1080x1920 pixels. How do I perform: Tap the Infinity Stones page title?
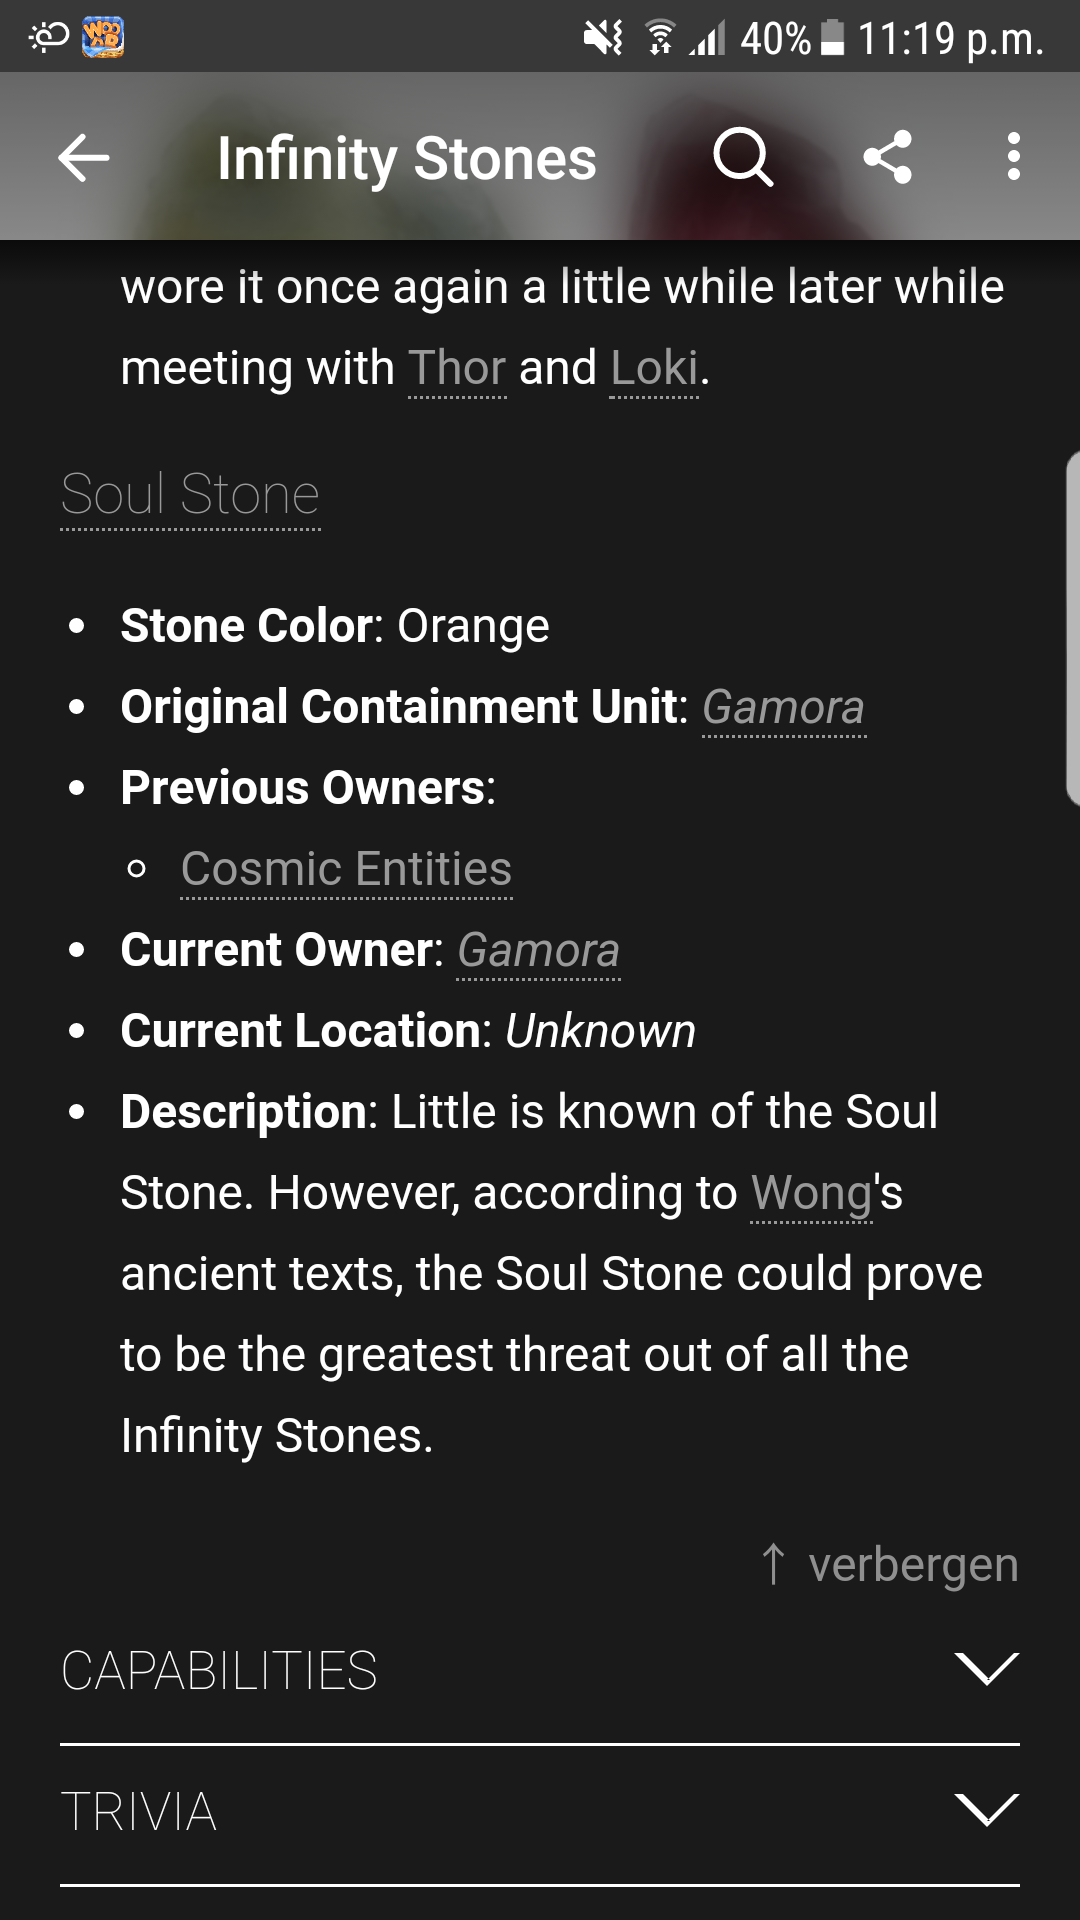coord(406,158)
